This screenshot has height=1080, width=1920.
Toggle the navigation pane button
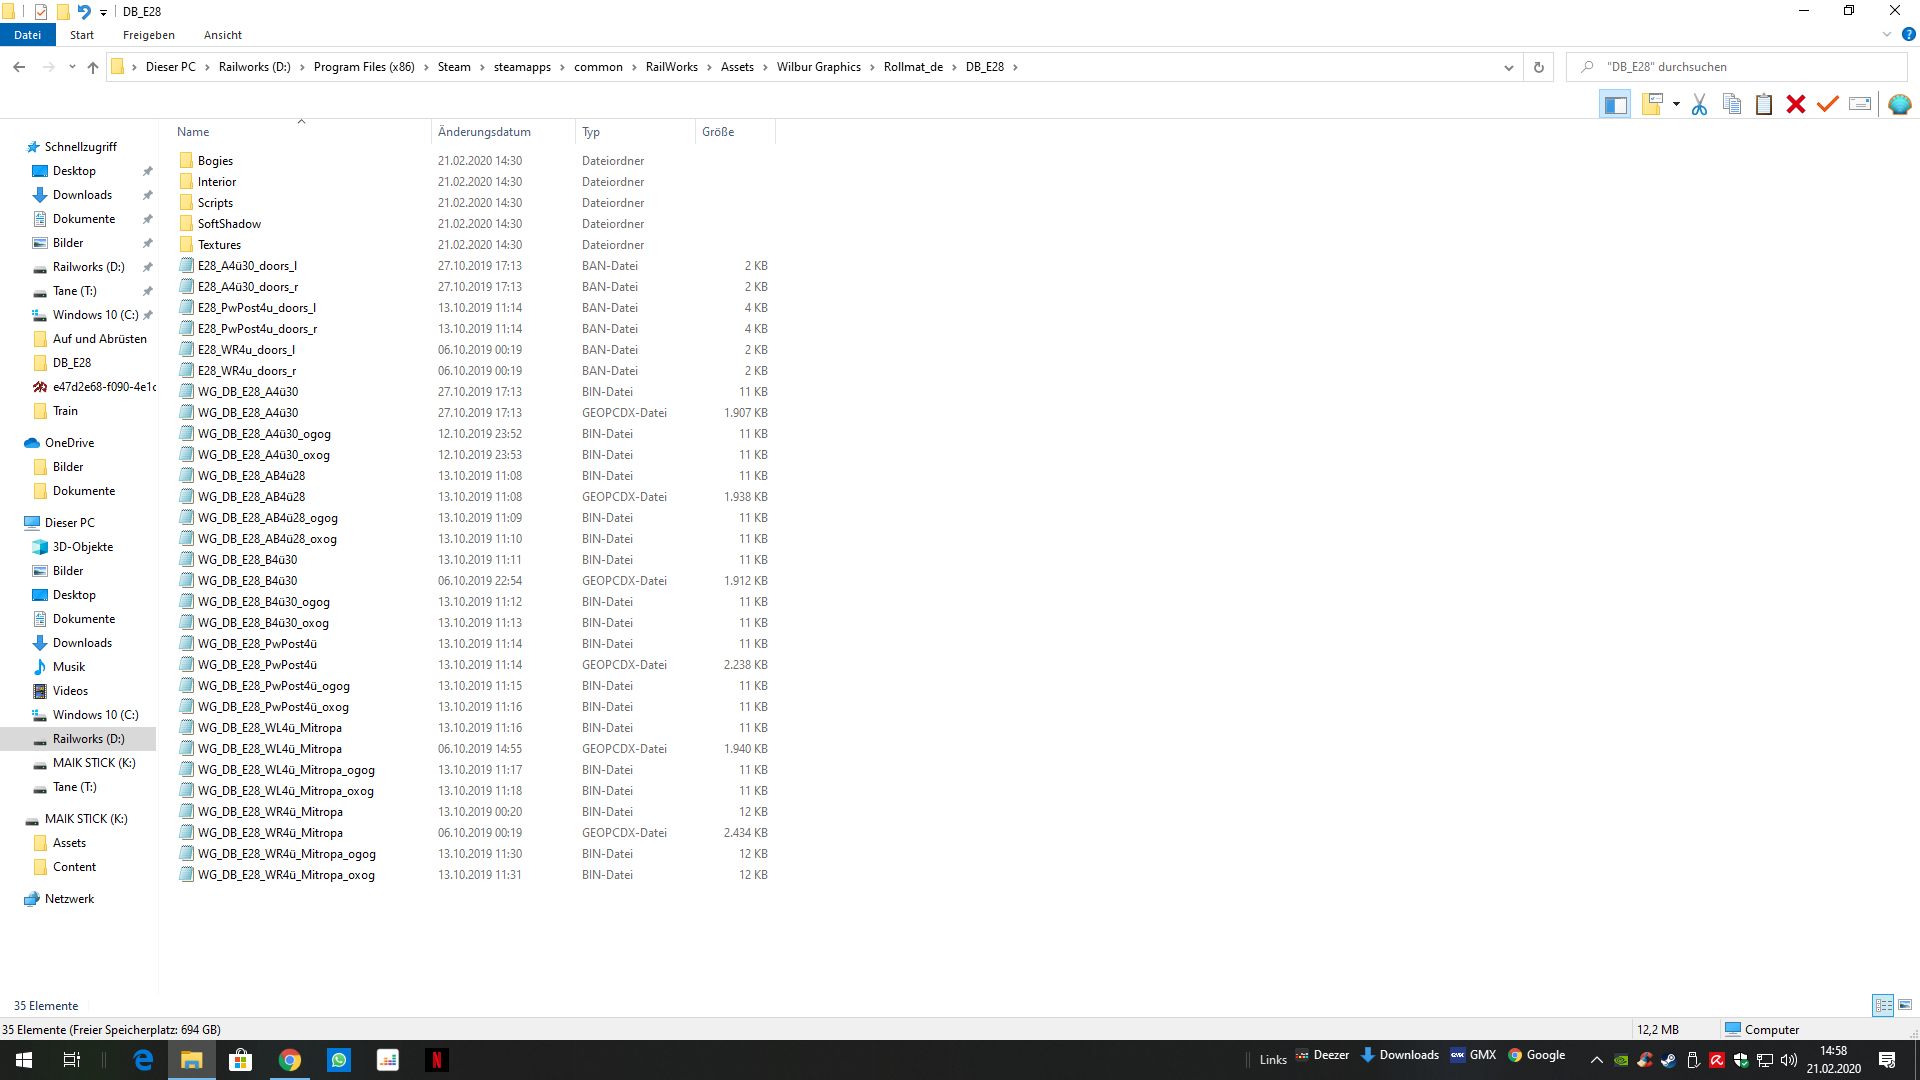[x=1615, y=104]
